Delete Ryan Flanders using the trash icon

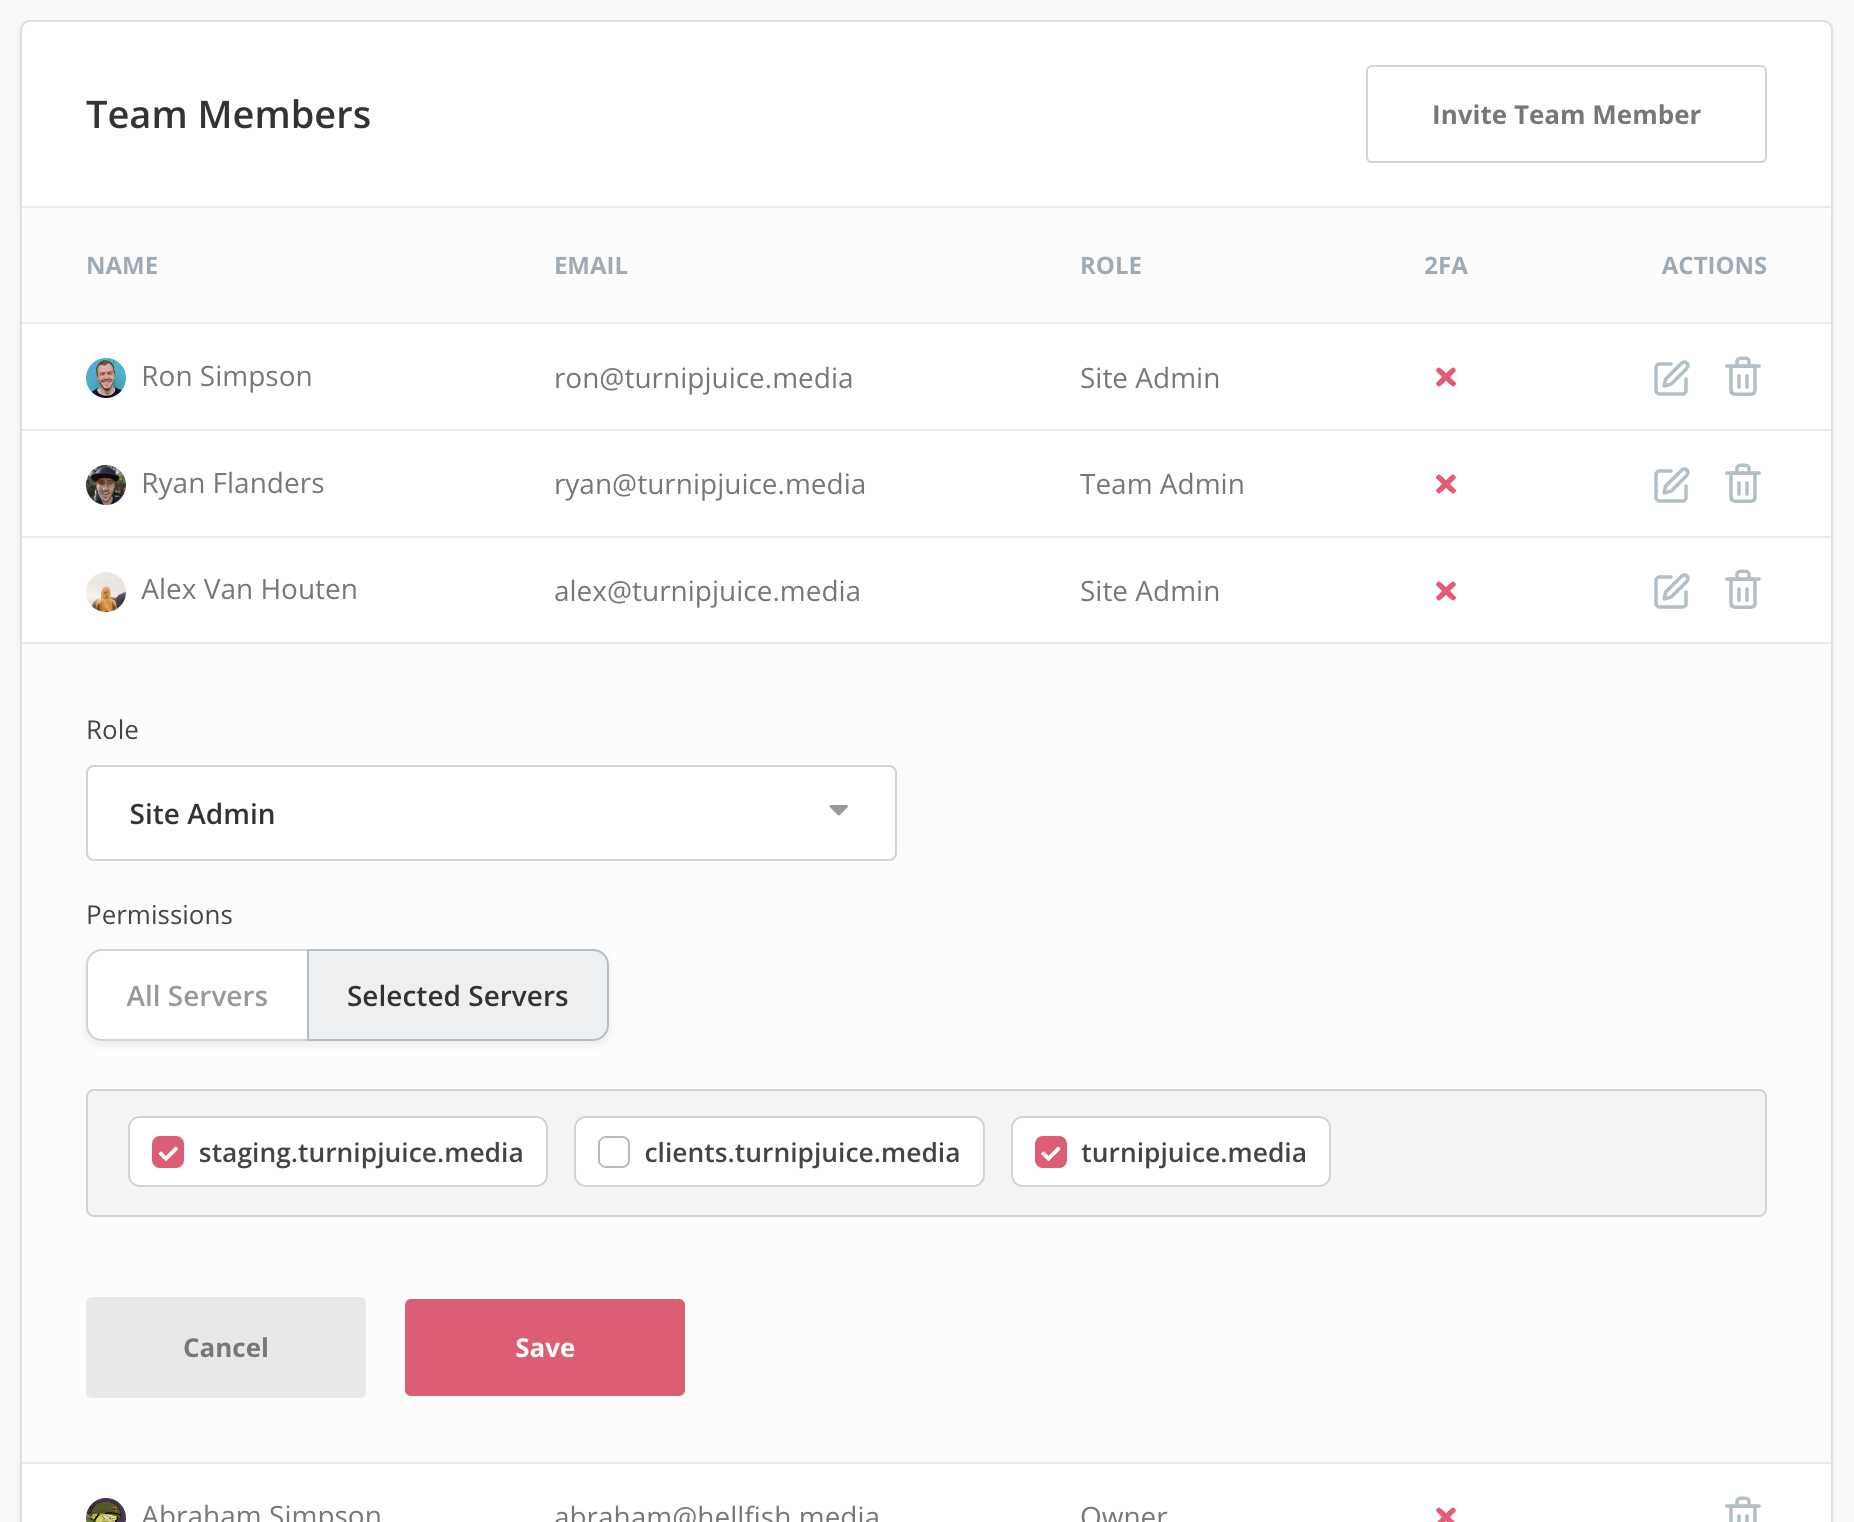pos(1743,484)
